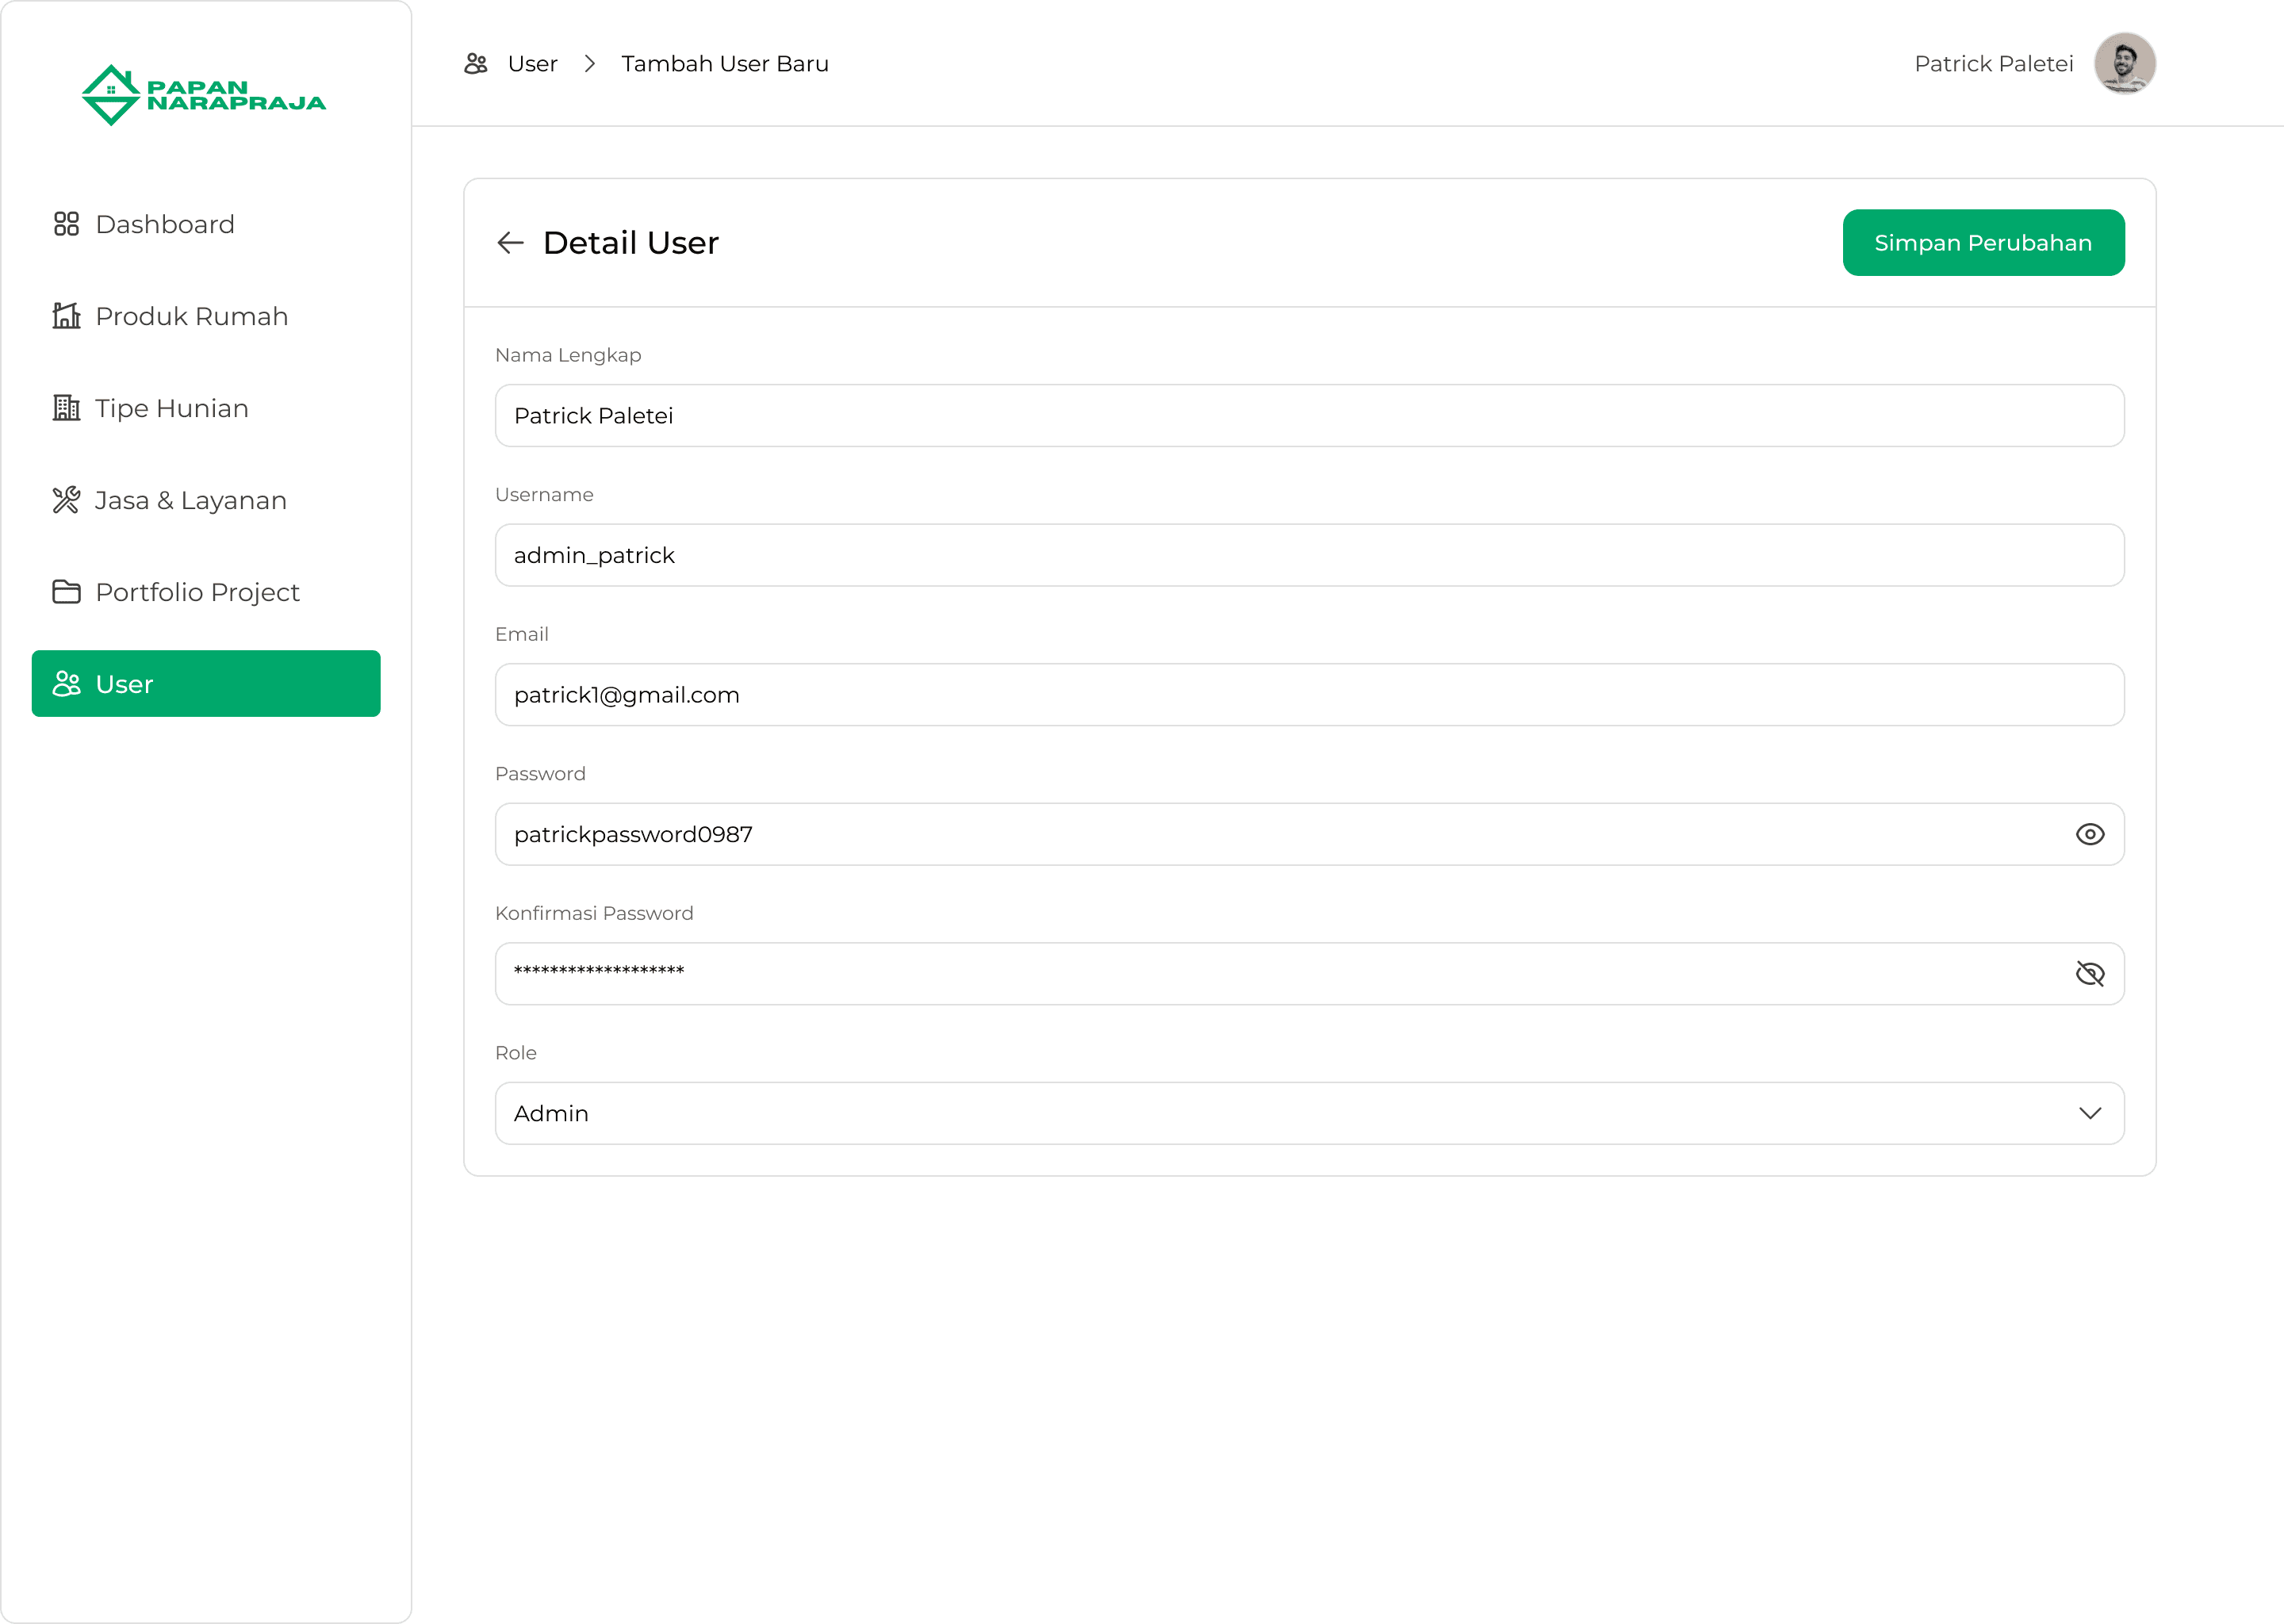Click the Dashboard grid icon
The image size is (2284, 1624).
66,224
